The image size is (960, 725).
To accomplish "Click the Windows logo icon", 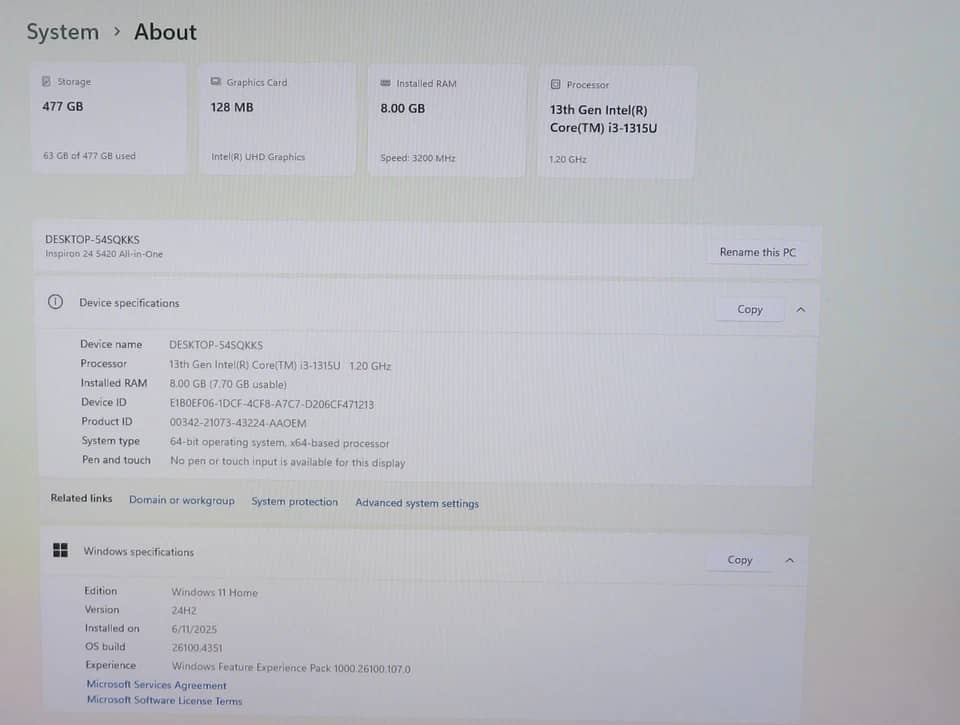I will pos(61,550).
